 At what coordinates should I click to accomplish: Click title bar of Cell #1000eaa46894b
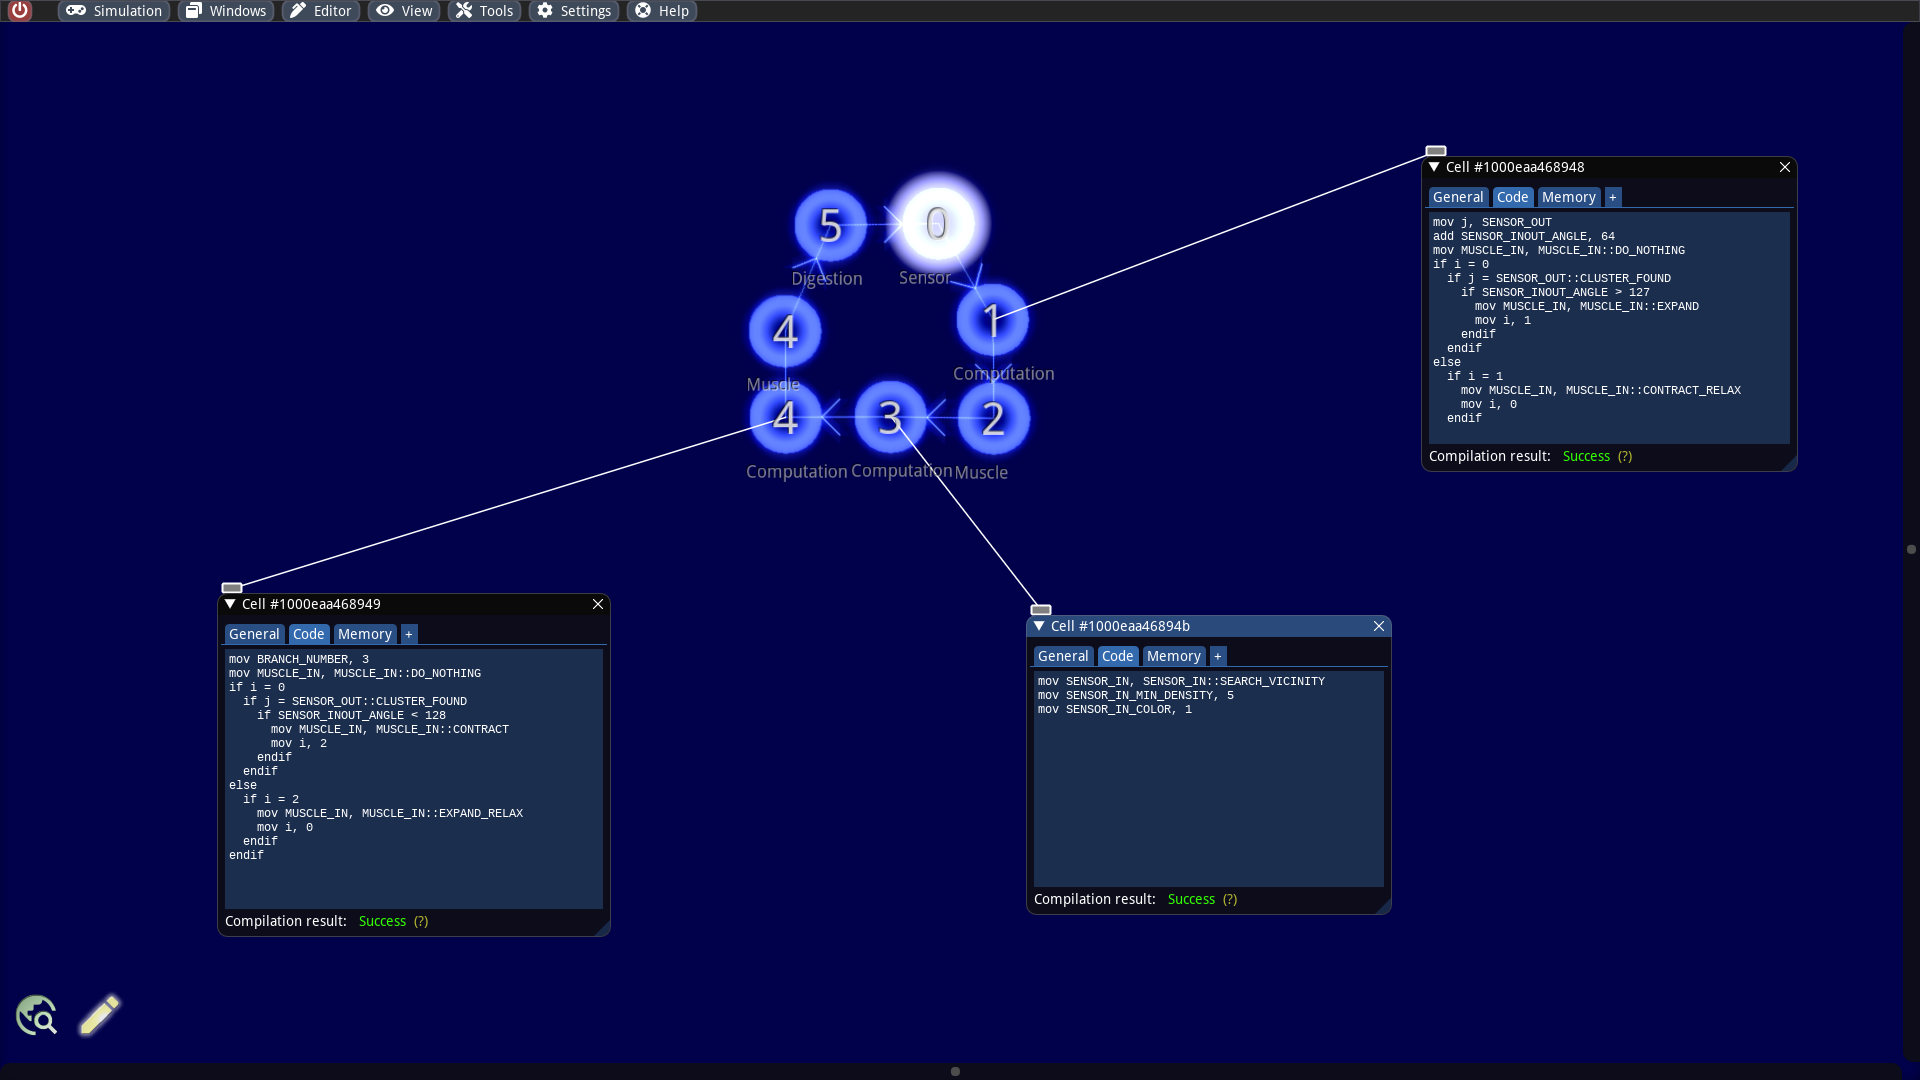[1208, 626]
